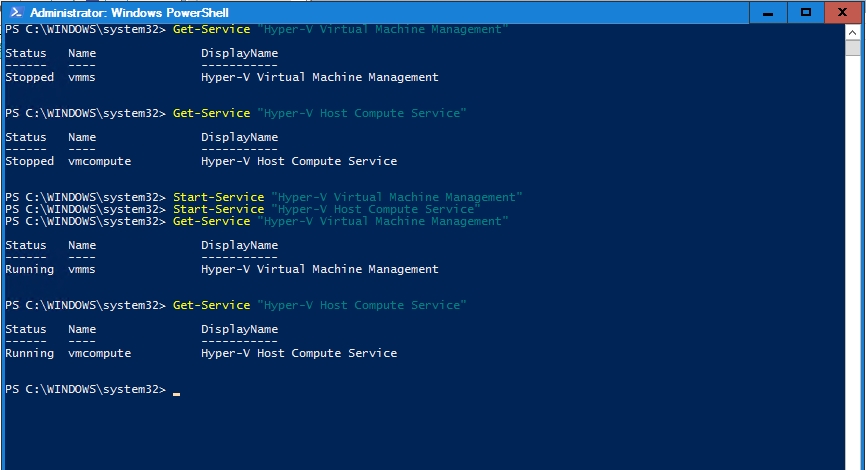
Task: Click the Get-Service Virtual Machine Management command after the Start-Service lines
Action: click(340, 221)
